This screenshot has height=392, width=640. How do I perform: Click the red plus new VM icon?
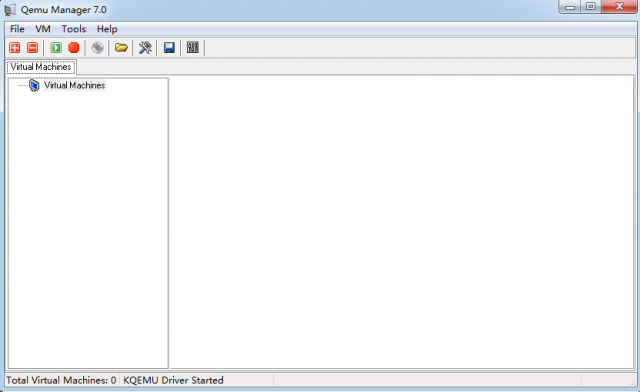(x=15, y=48)
